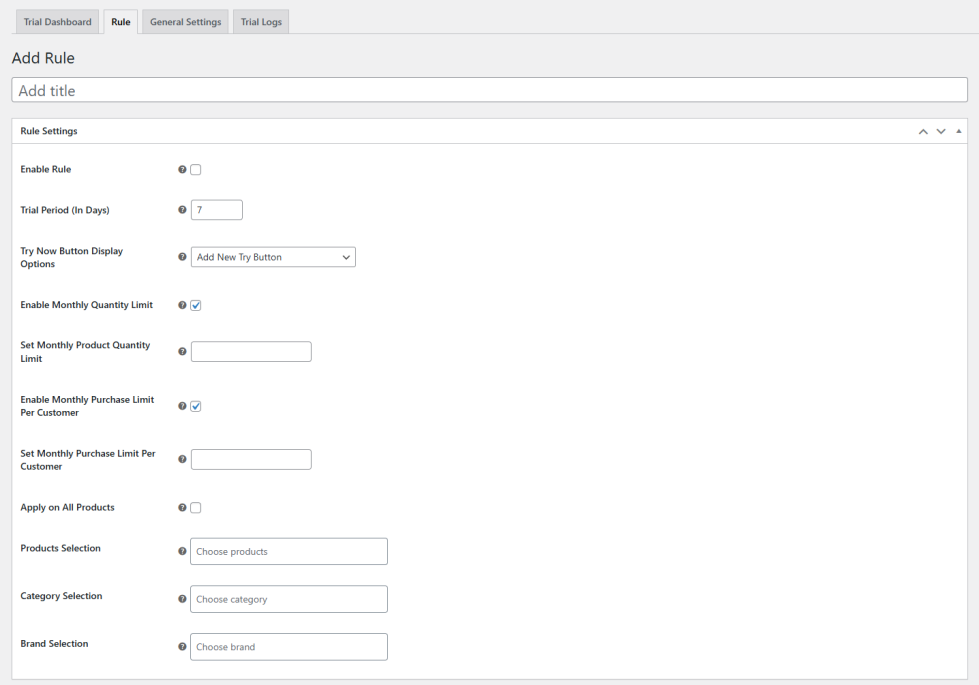Screen dimensions: 979x685
Task: Click help icon beside Apply on All Products
Action: pos(182,508)
